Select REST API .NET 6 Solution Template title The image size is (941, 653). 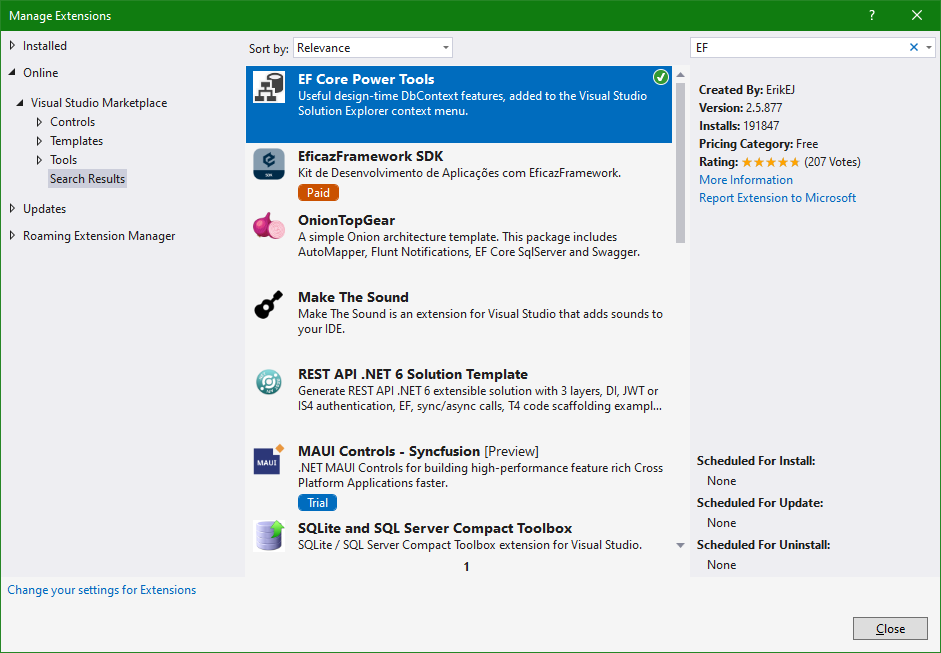pyautogui.click(x=413, y=375)
